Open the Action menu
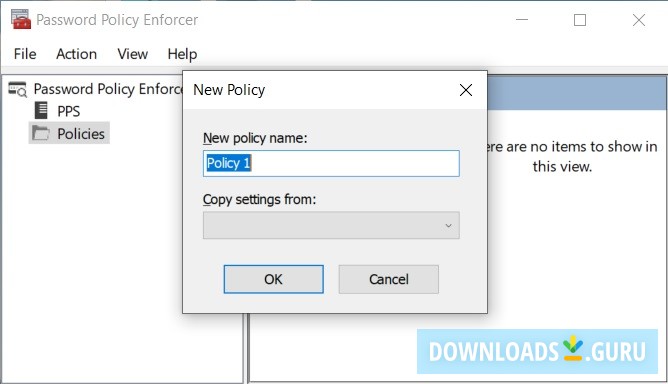 (76, 54)
